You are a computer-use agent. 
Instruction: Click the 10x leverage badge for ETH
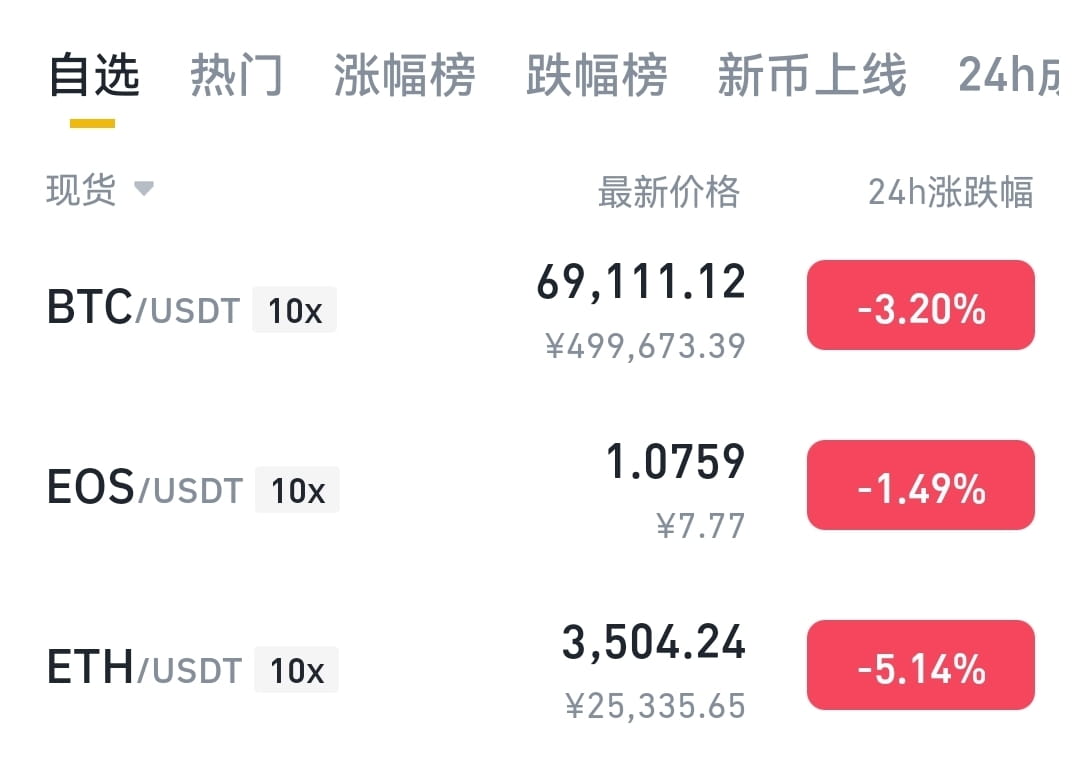pos(296,670)
